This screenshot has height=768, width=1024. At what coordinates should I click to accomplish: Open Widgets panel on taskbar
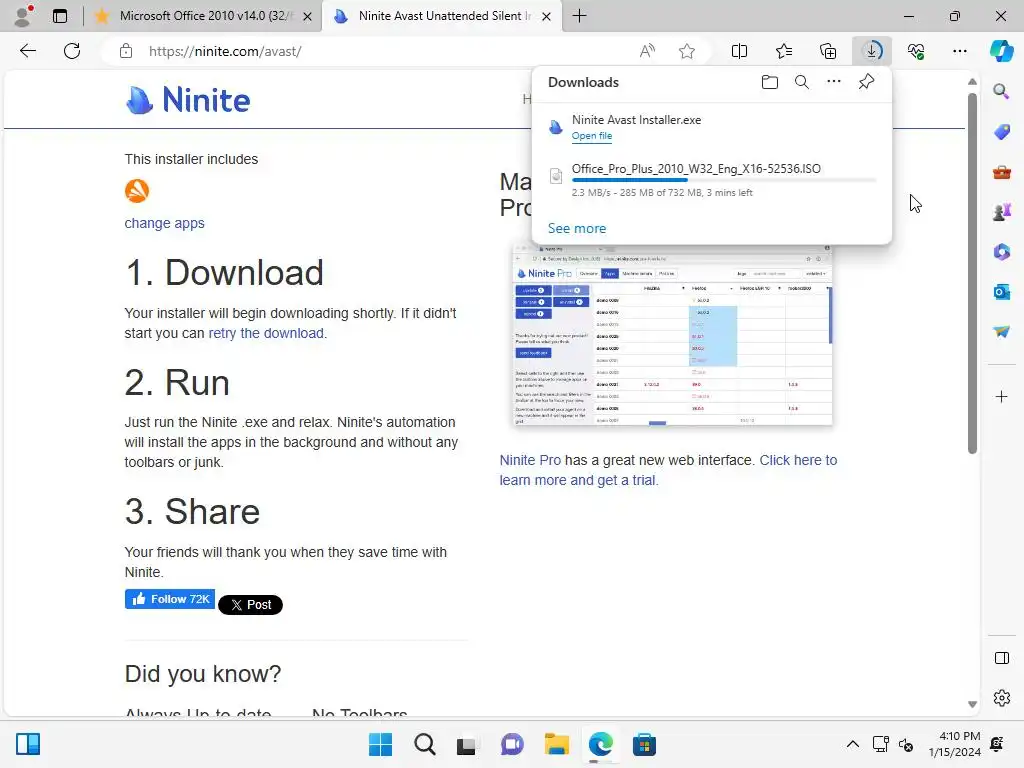[27, 744]
